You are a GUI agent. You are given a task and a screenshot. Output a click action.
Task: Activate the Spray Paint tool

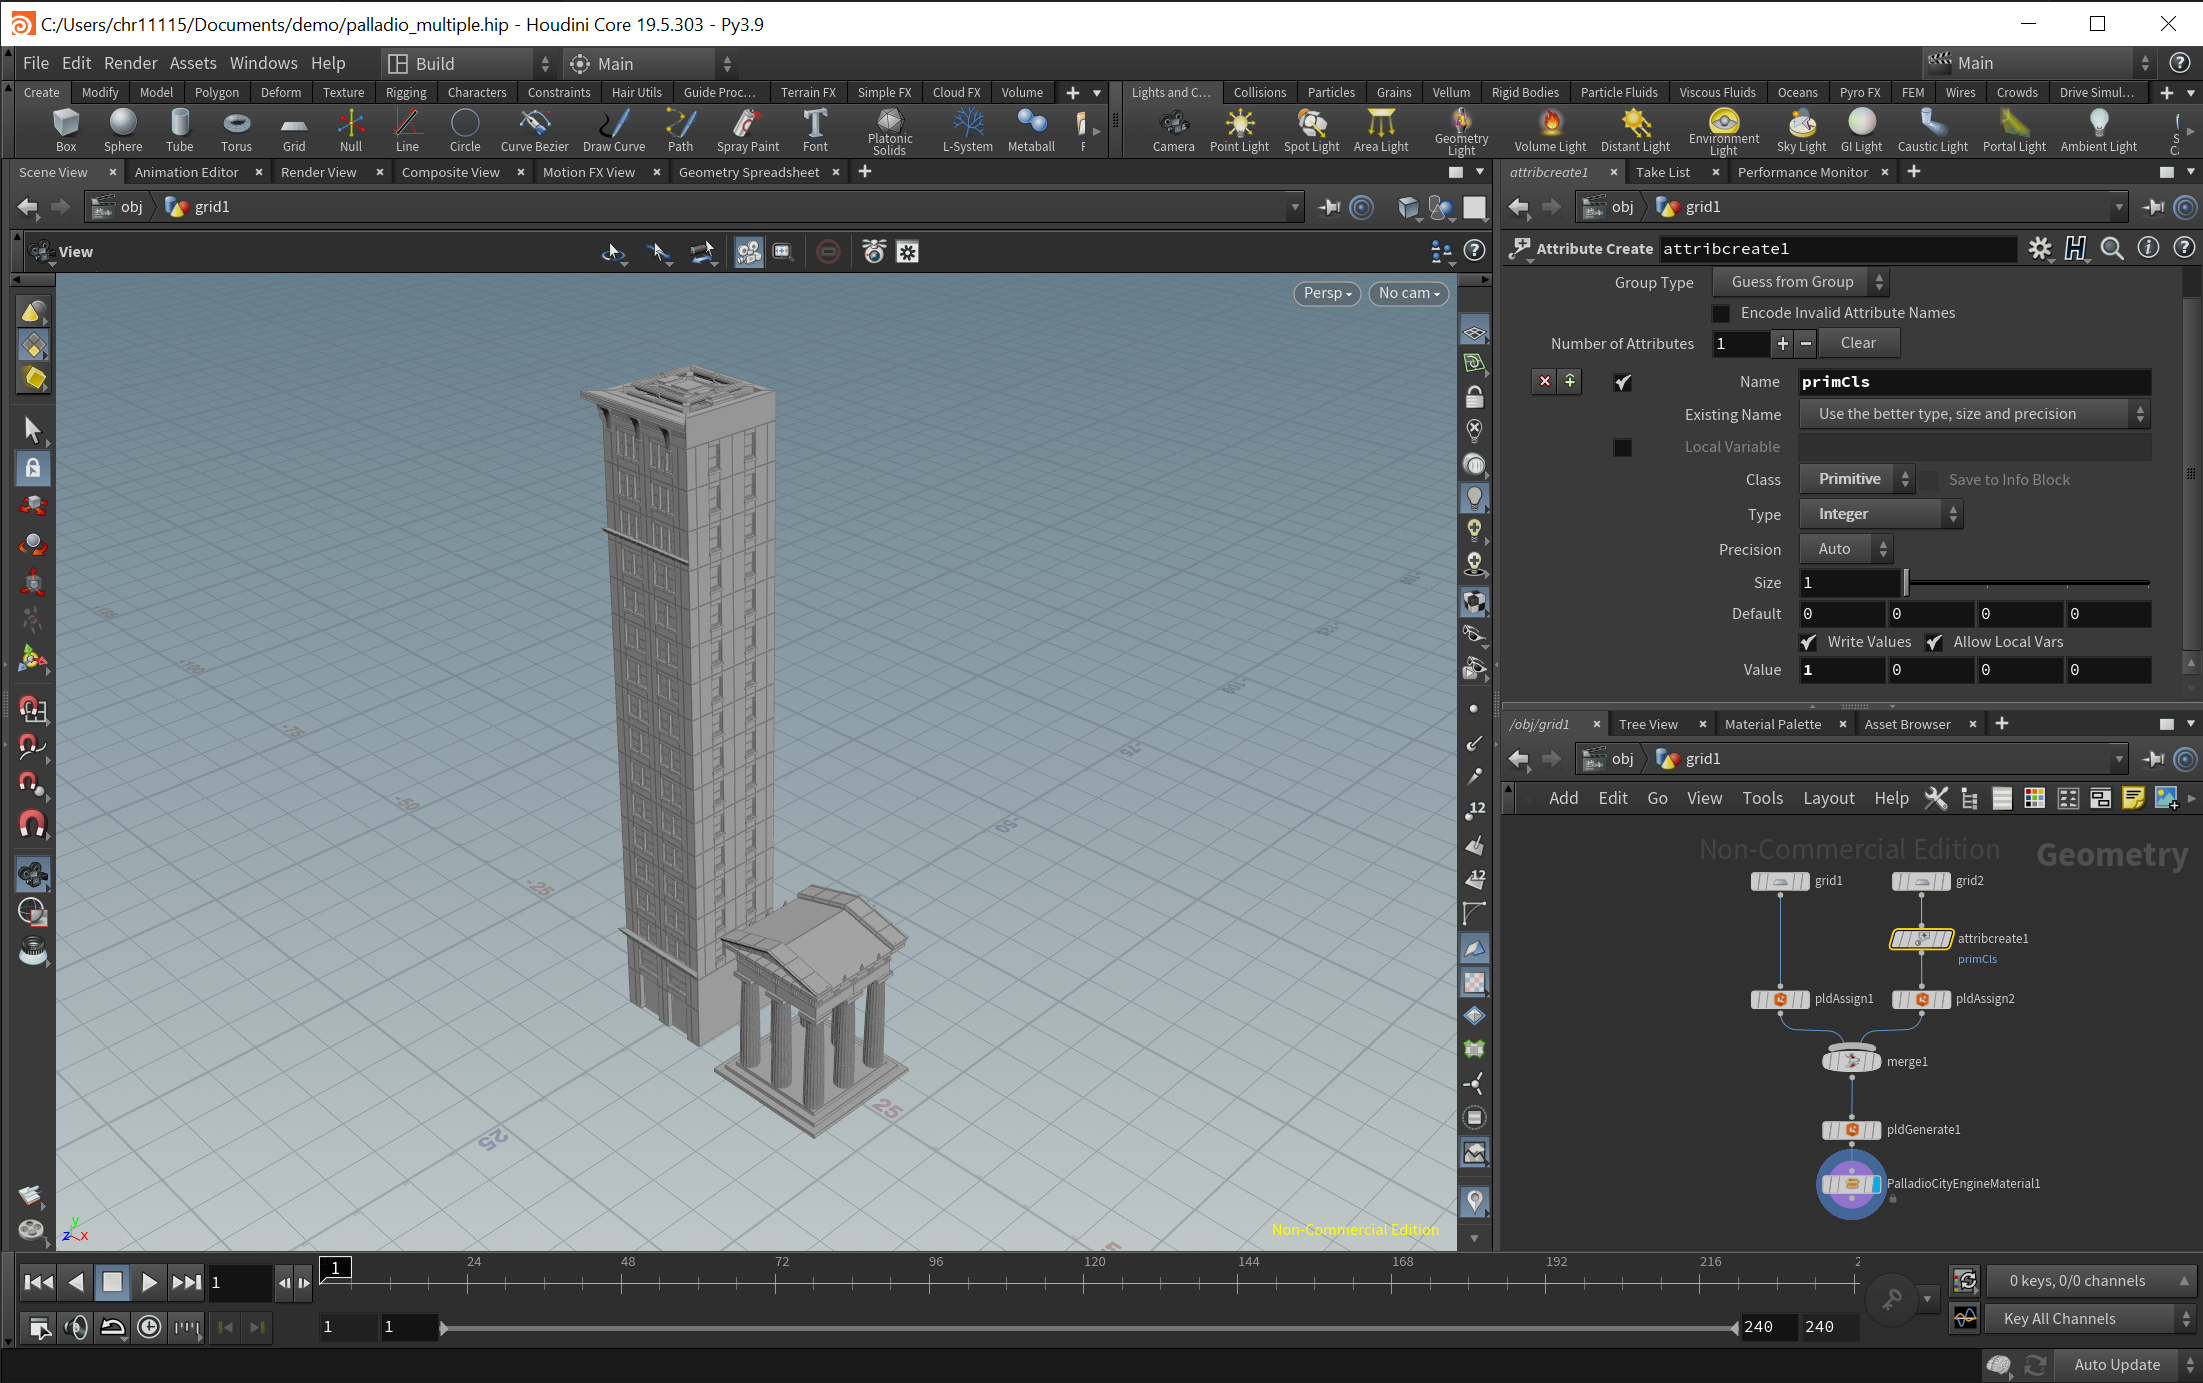coord(747,130)
